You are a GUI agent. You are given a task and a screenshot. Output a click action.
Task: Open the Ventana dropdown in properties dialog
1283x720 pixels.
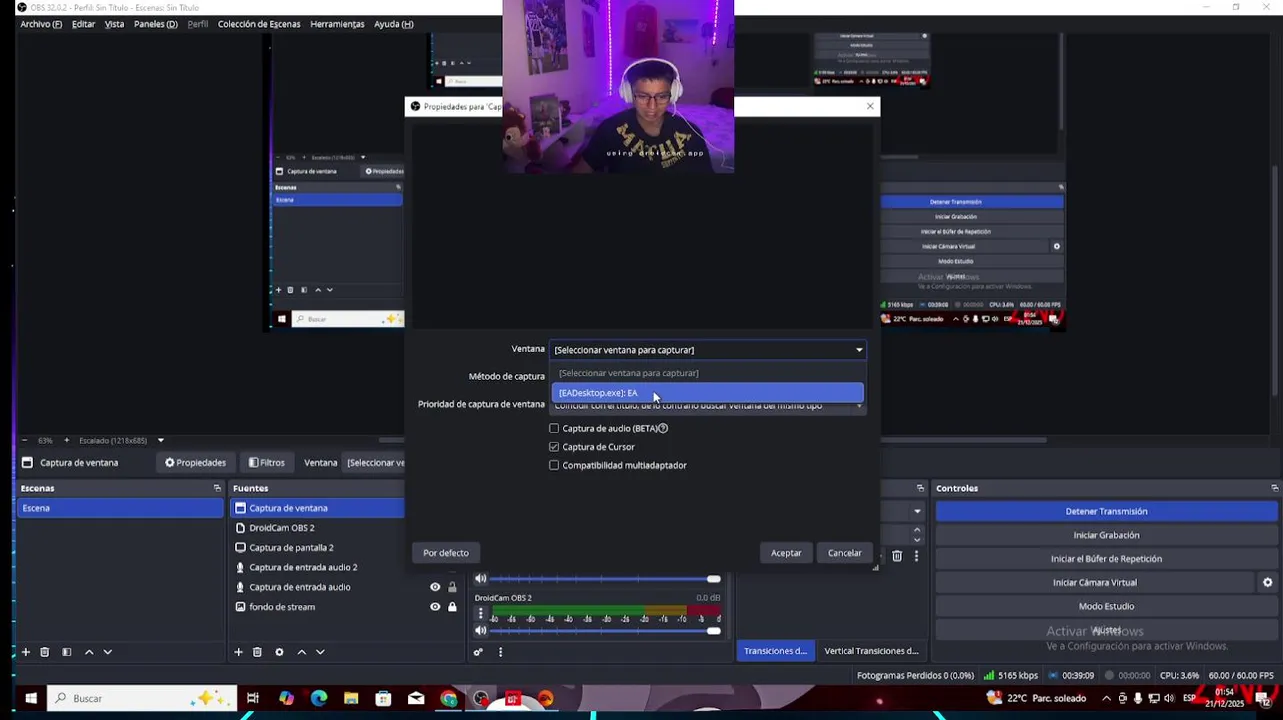click(707, 350)
